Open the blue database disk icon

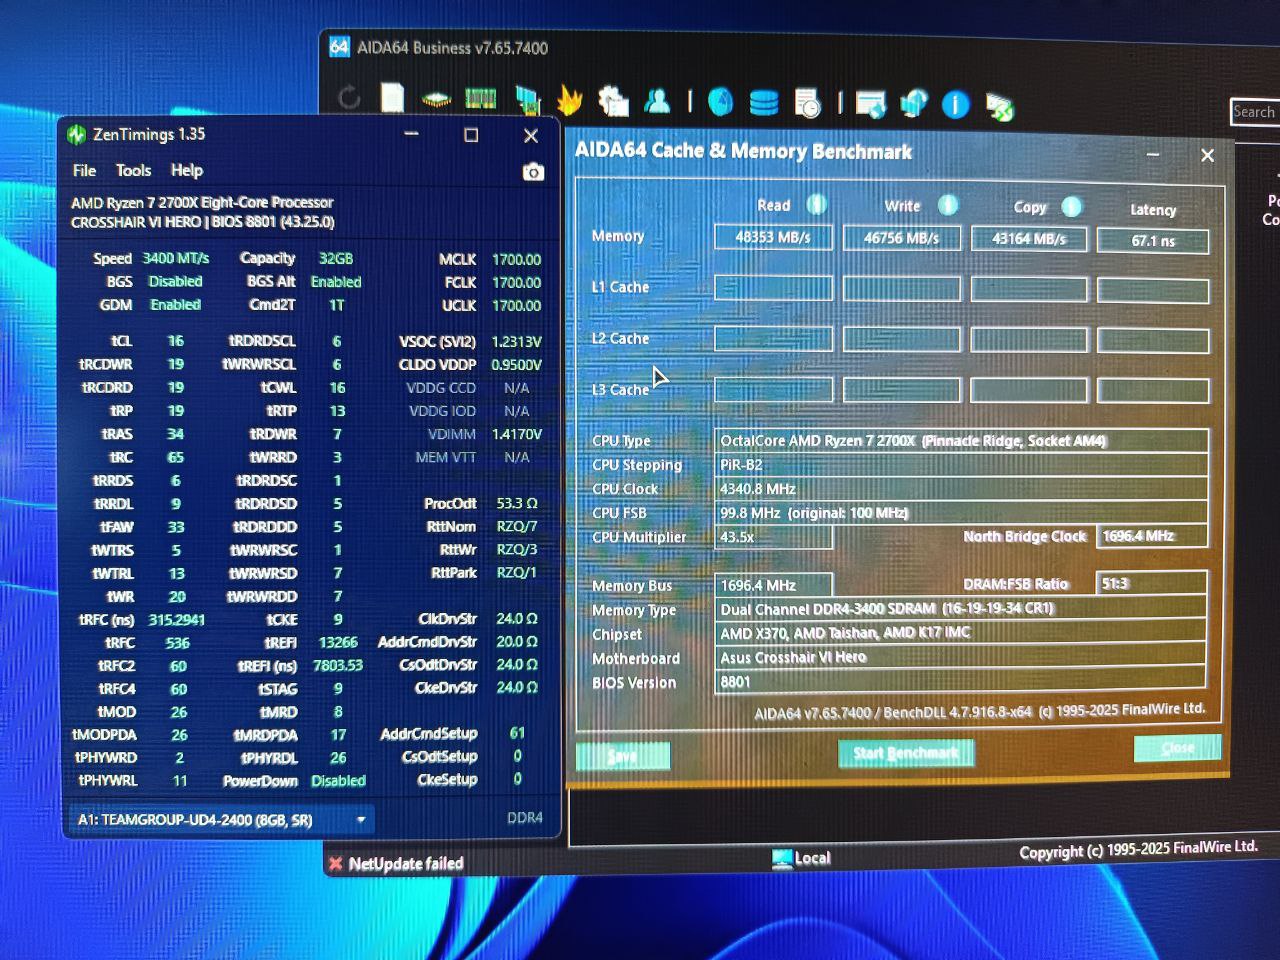coord(763,102)
